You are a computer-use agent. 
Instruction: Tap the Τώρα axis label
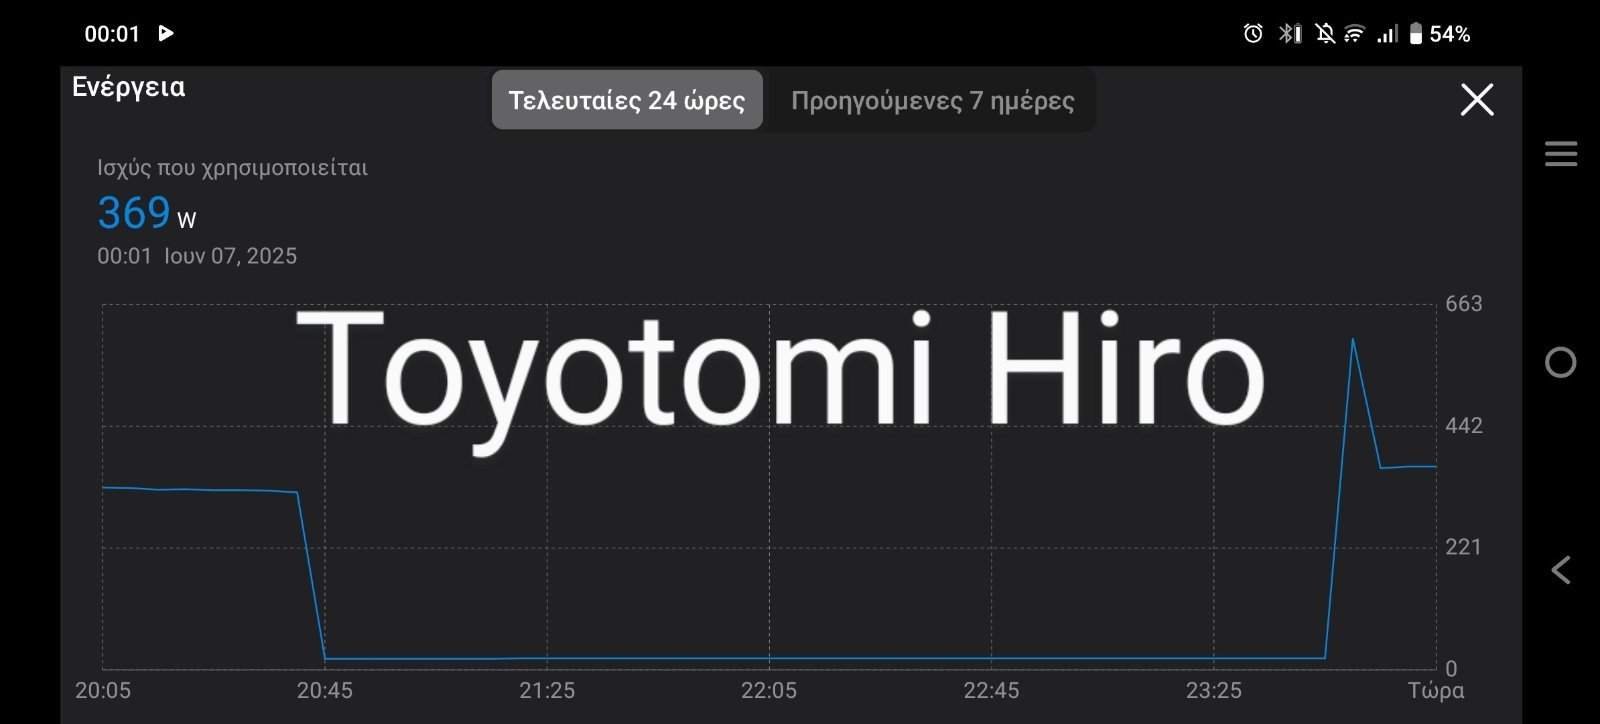(1436, 690)
